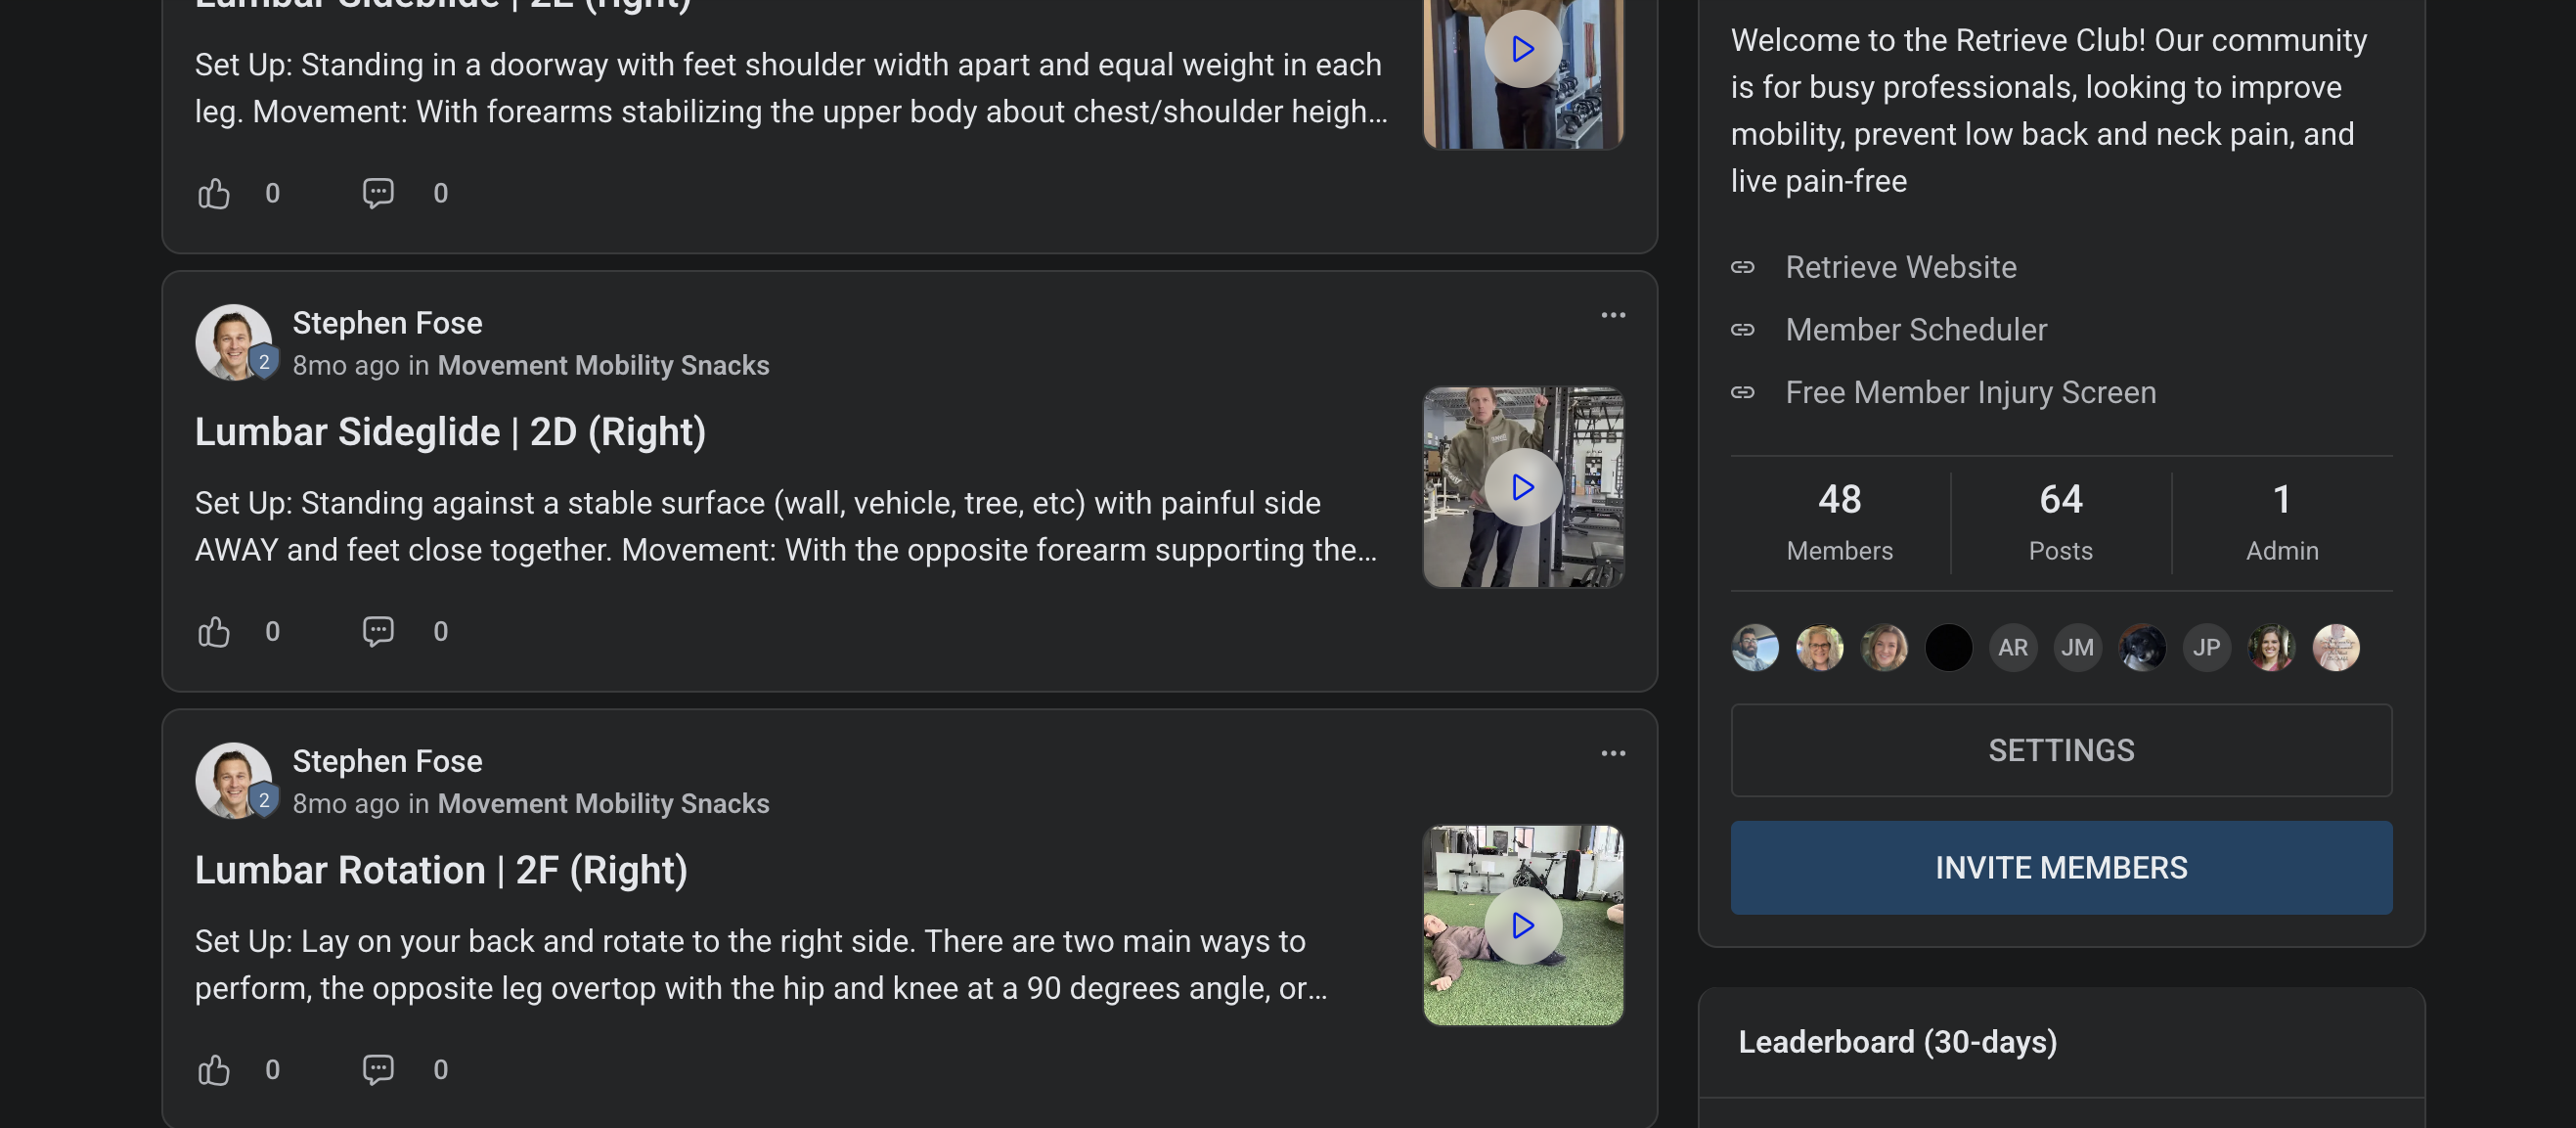The height and width of the screenshot is (1128, 2576).
Task: Open options menu for Lumbar Sideglide 2D post
Action: click(1612, 316)
